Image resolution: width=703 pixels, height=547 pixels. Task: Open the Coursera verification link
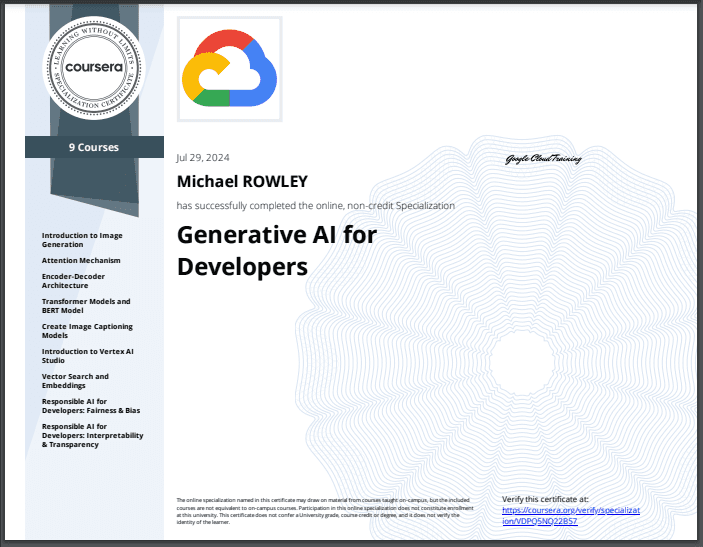(x=571, y=516)
